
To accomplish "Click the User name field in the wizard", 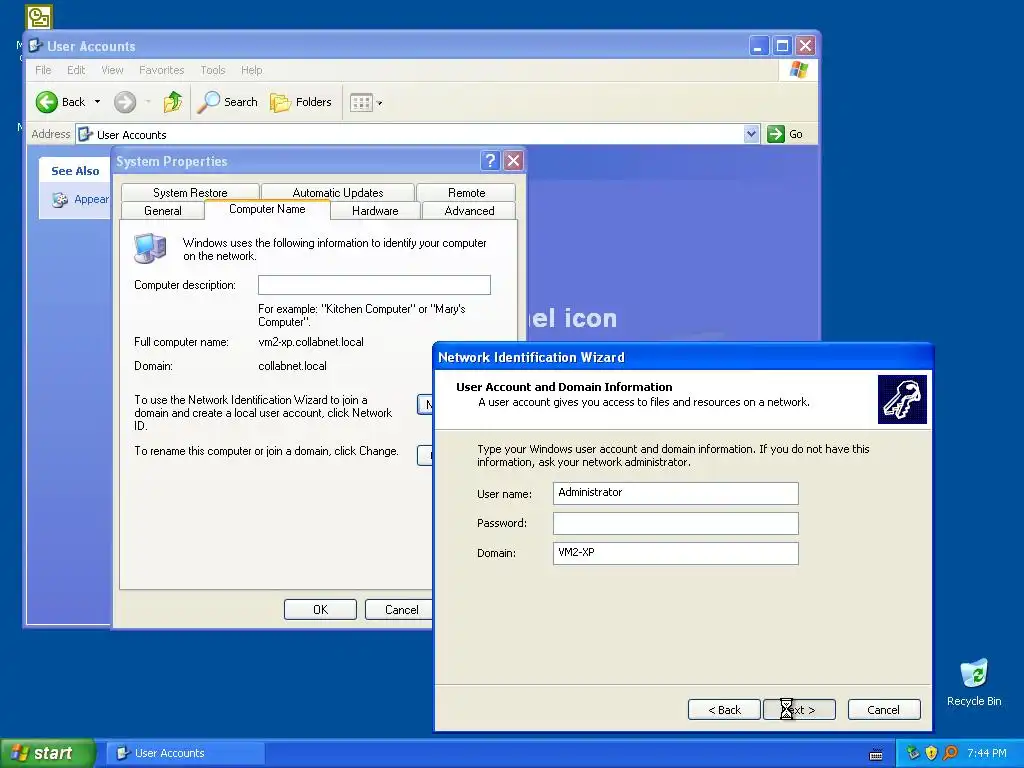I will point(675,493).
